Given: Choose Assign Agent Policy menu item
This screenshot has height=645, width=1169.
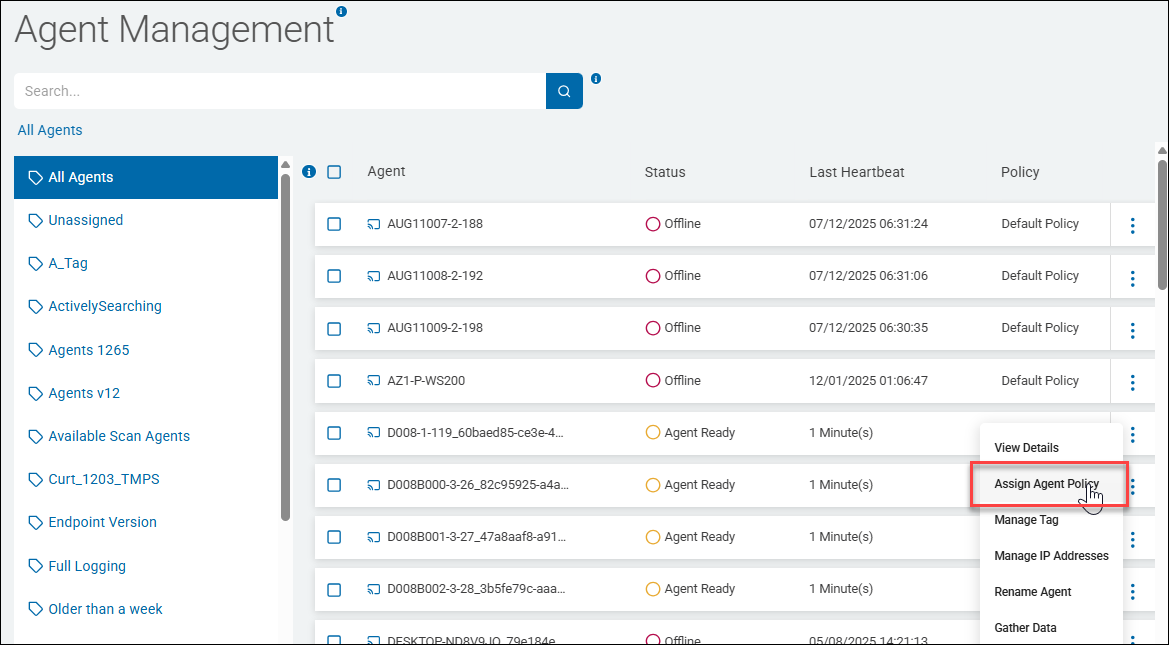Looking at the screenshot, I should [x=1049, y=485].
